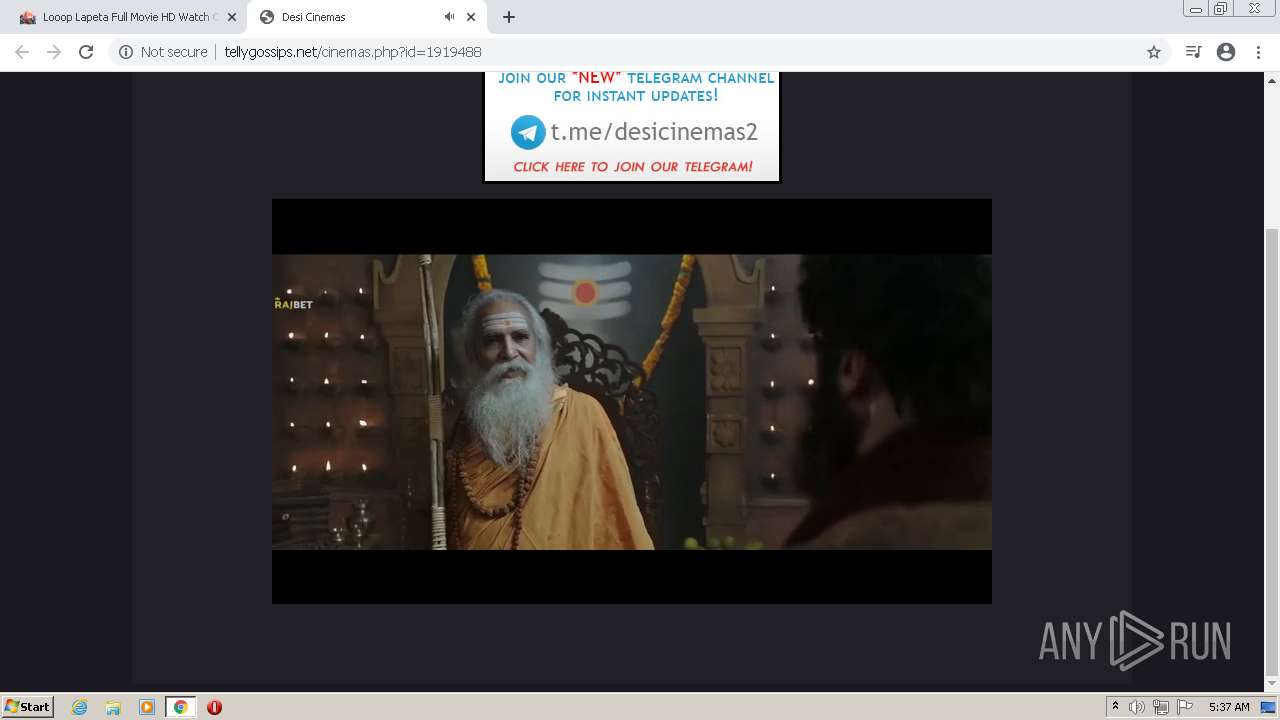Click the Telegram logo icon in the banner

528,132
